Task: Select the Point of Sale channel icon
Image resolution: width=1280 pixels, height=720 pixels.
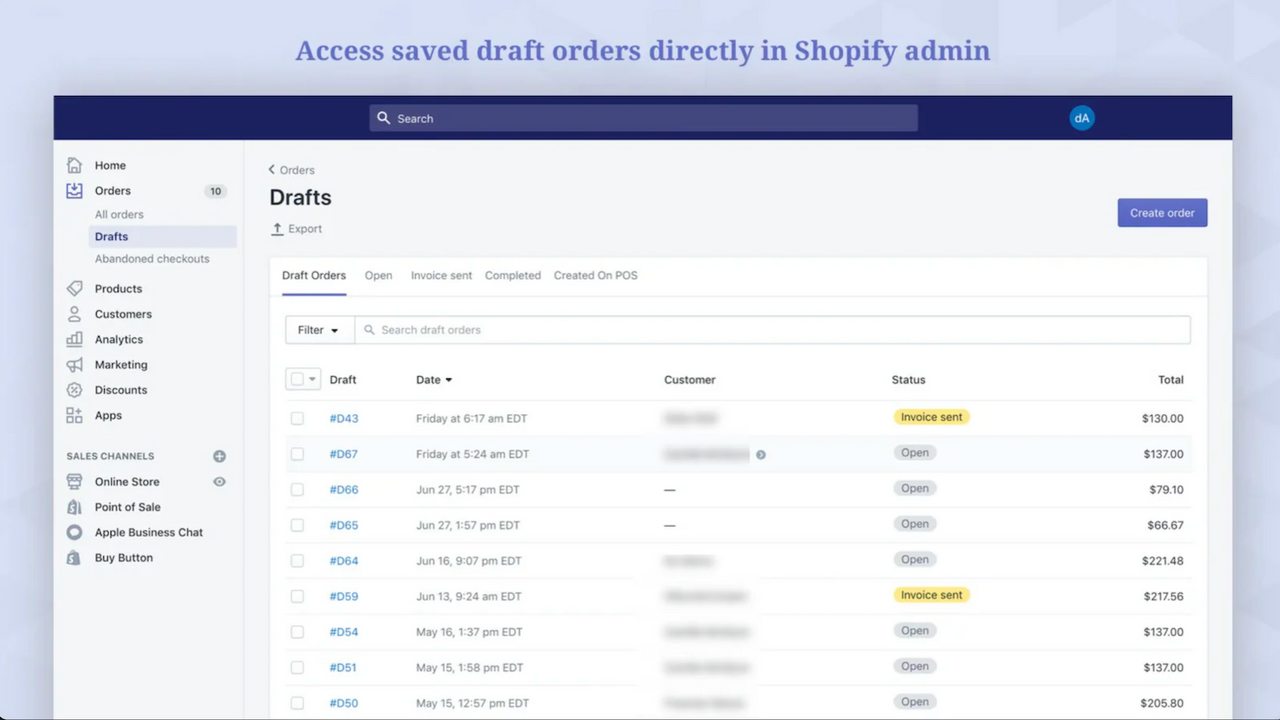Action: 74,507
